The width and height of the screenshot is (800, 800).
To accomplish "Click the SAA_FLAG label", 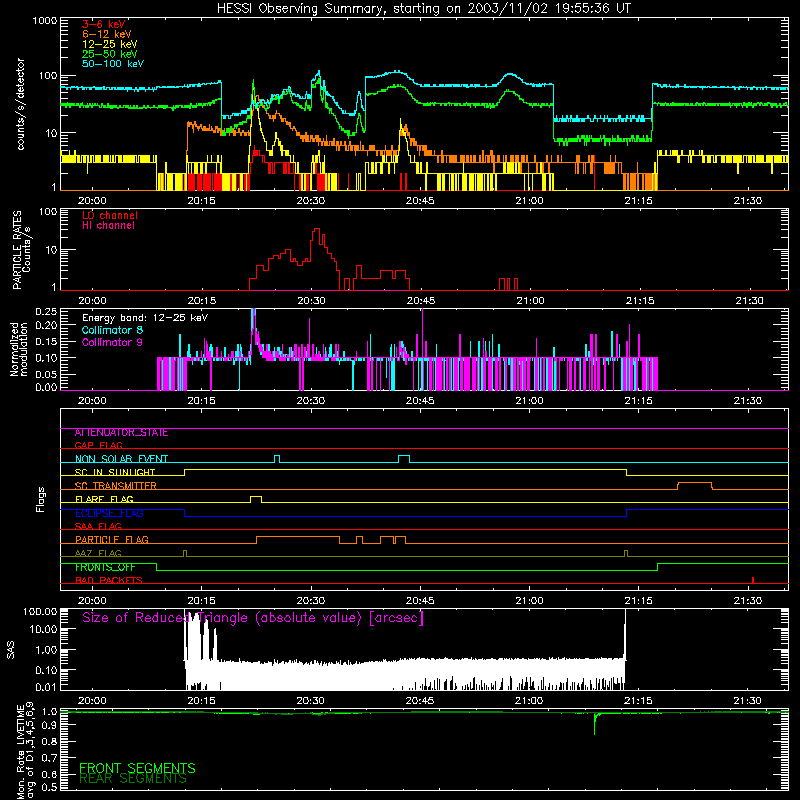I will coord(98,526).
